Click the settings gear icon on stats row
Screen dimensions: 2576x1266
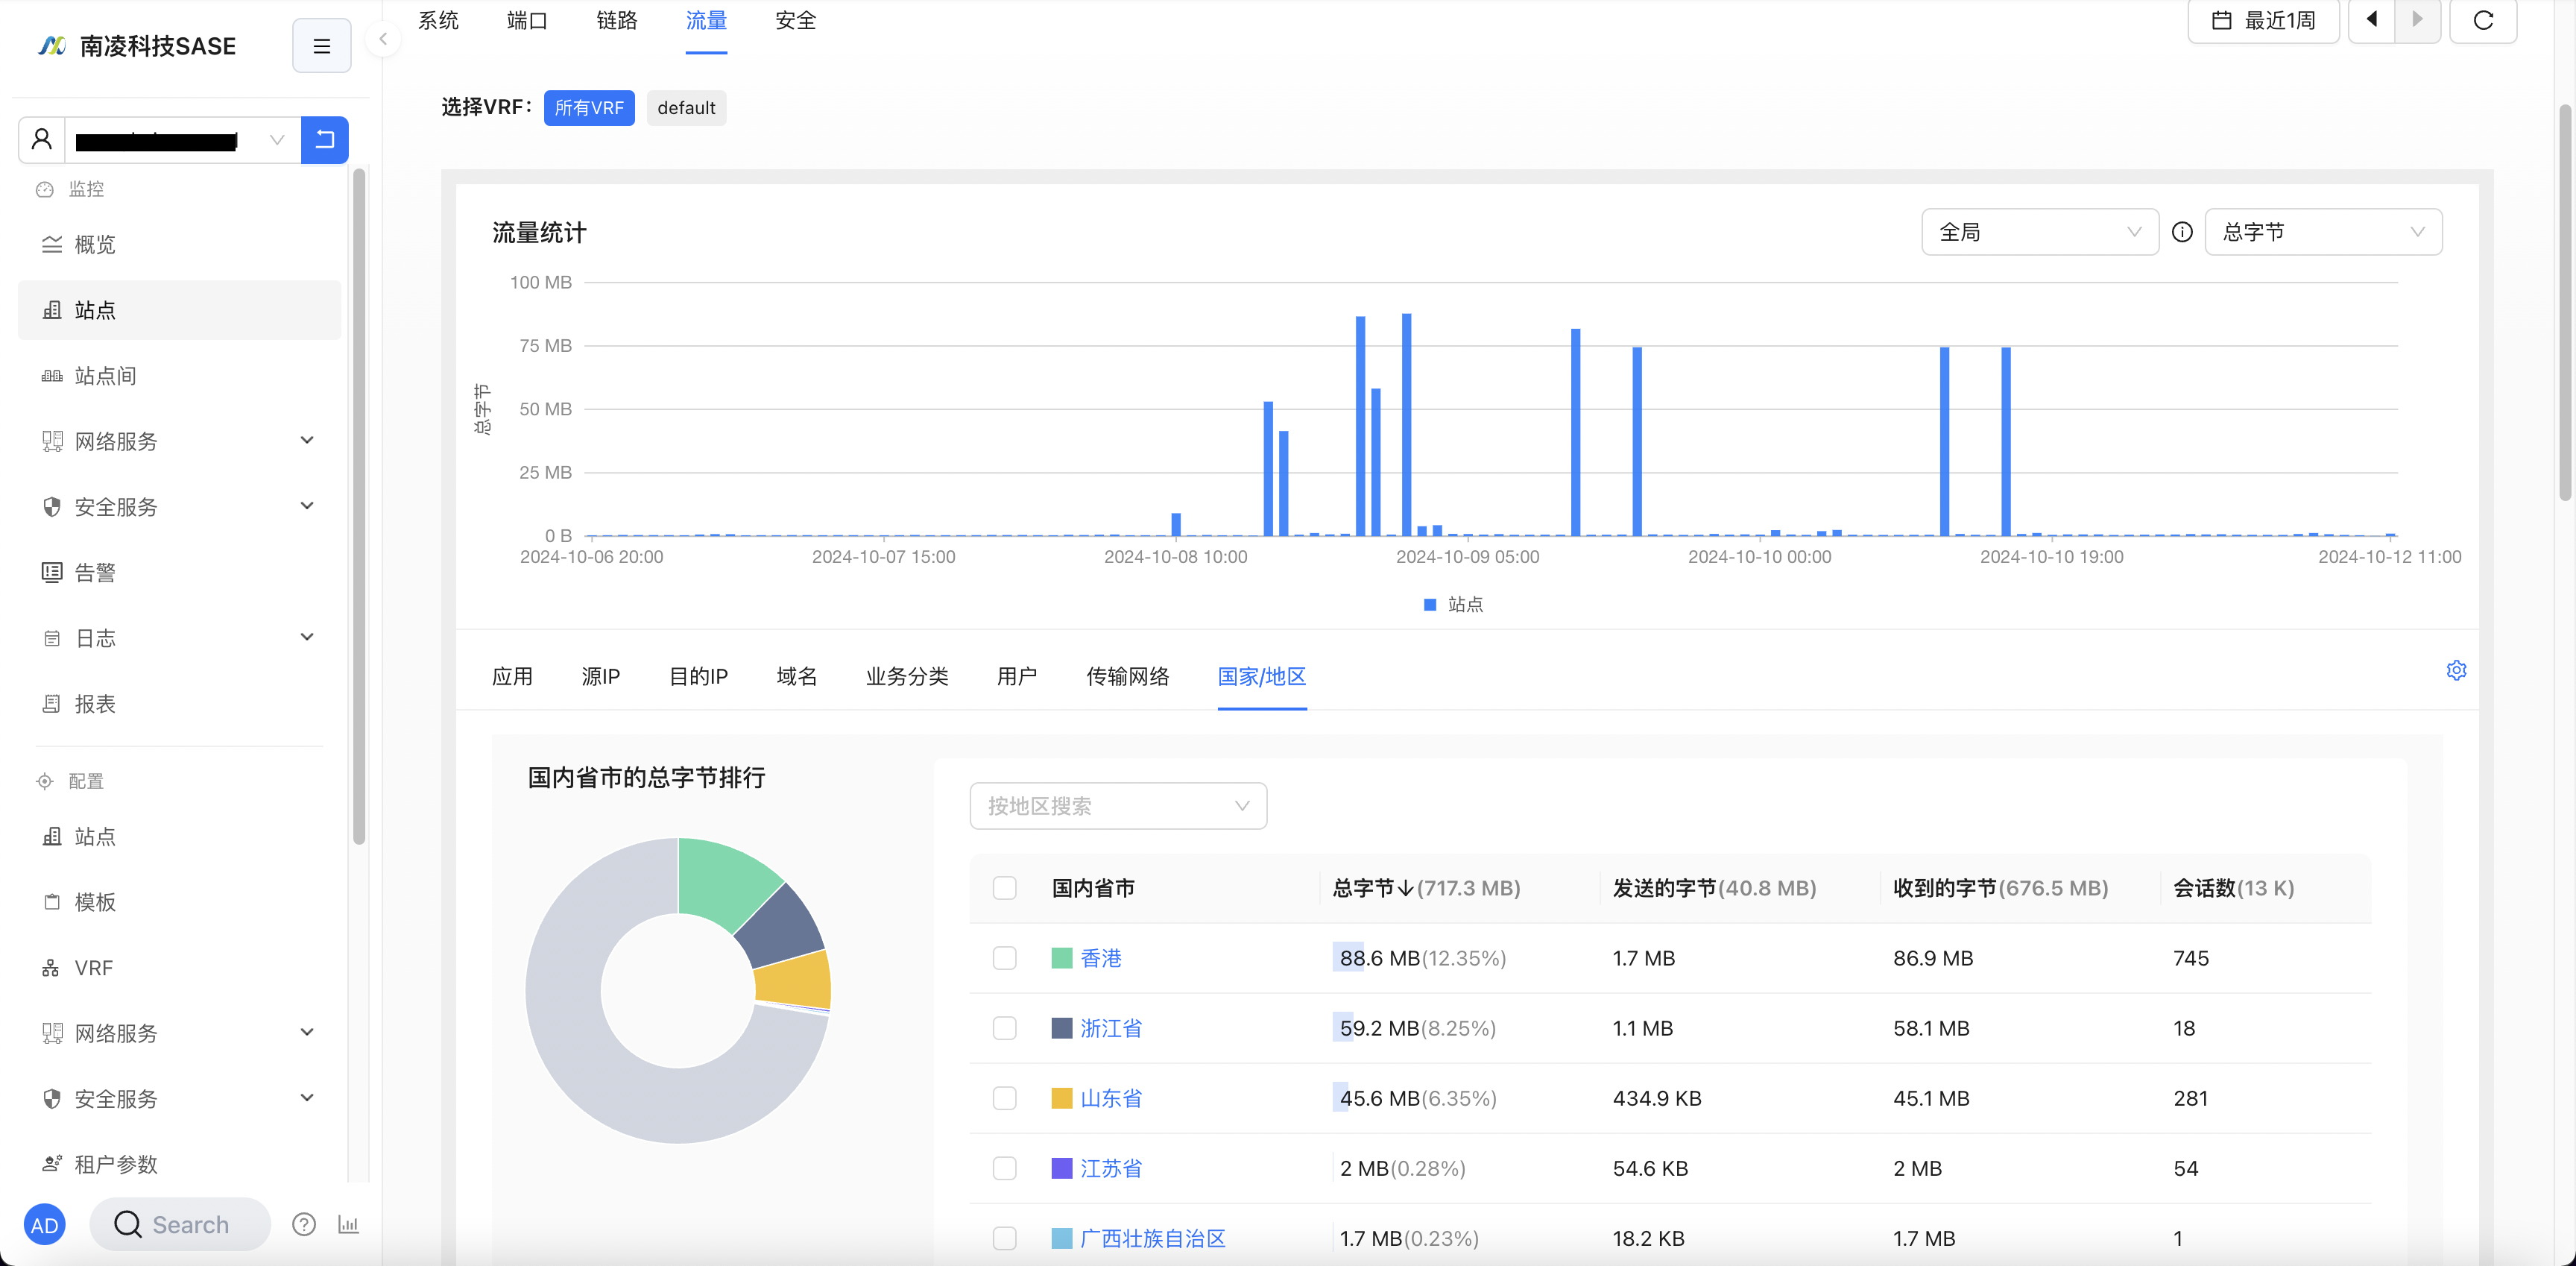(x=2456, y=670)
